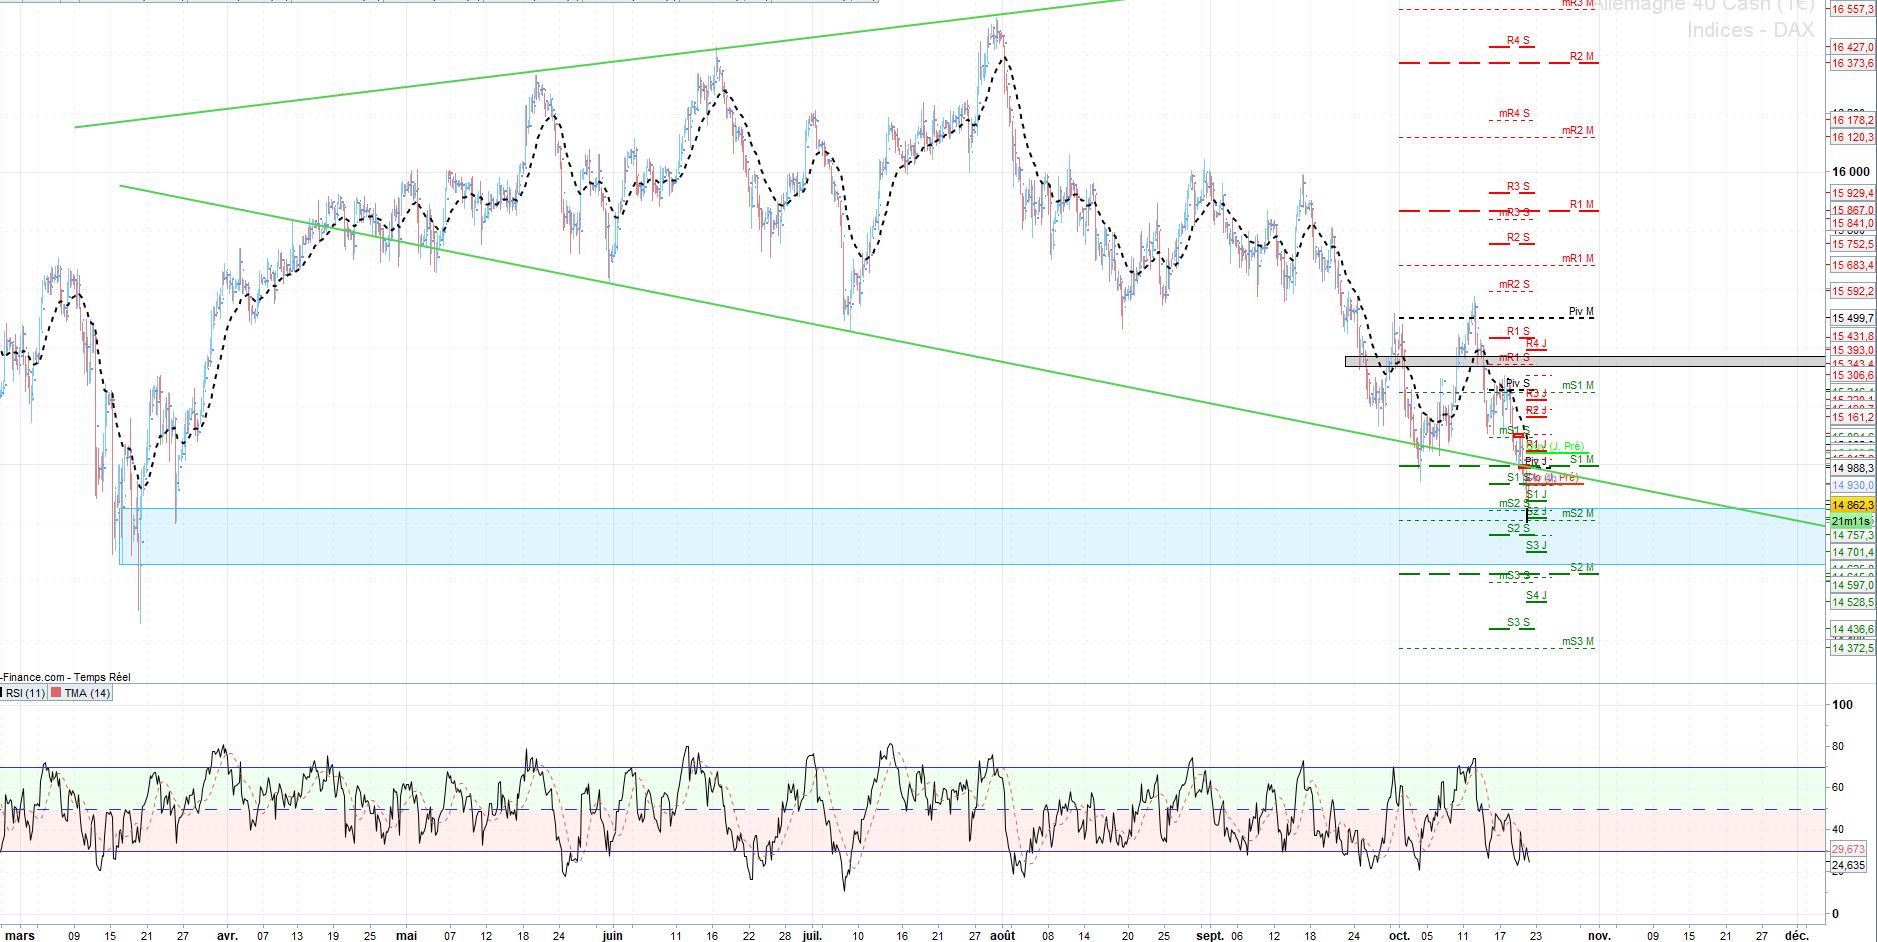Click the 'sept.' date on the time axis

[x=1210, y=936]
